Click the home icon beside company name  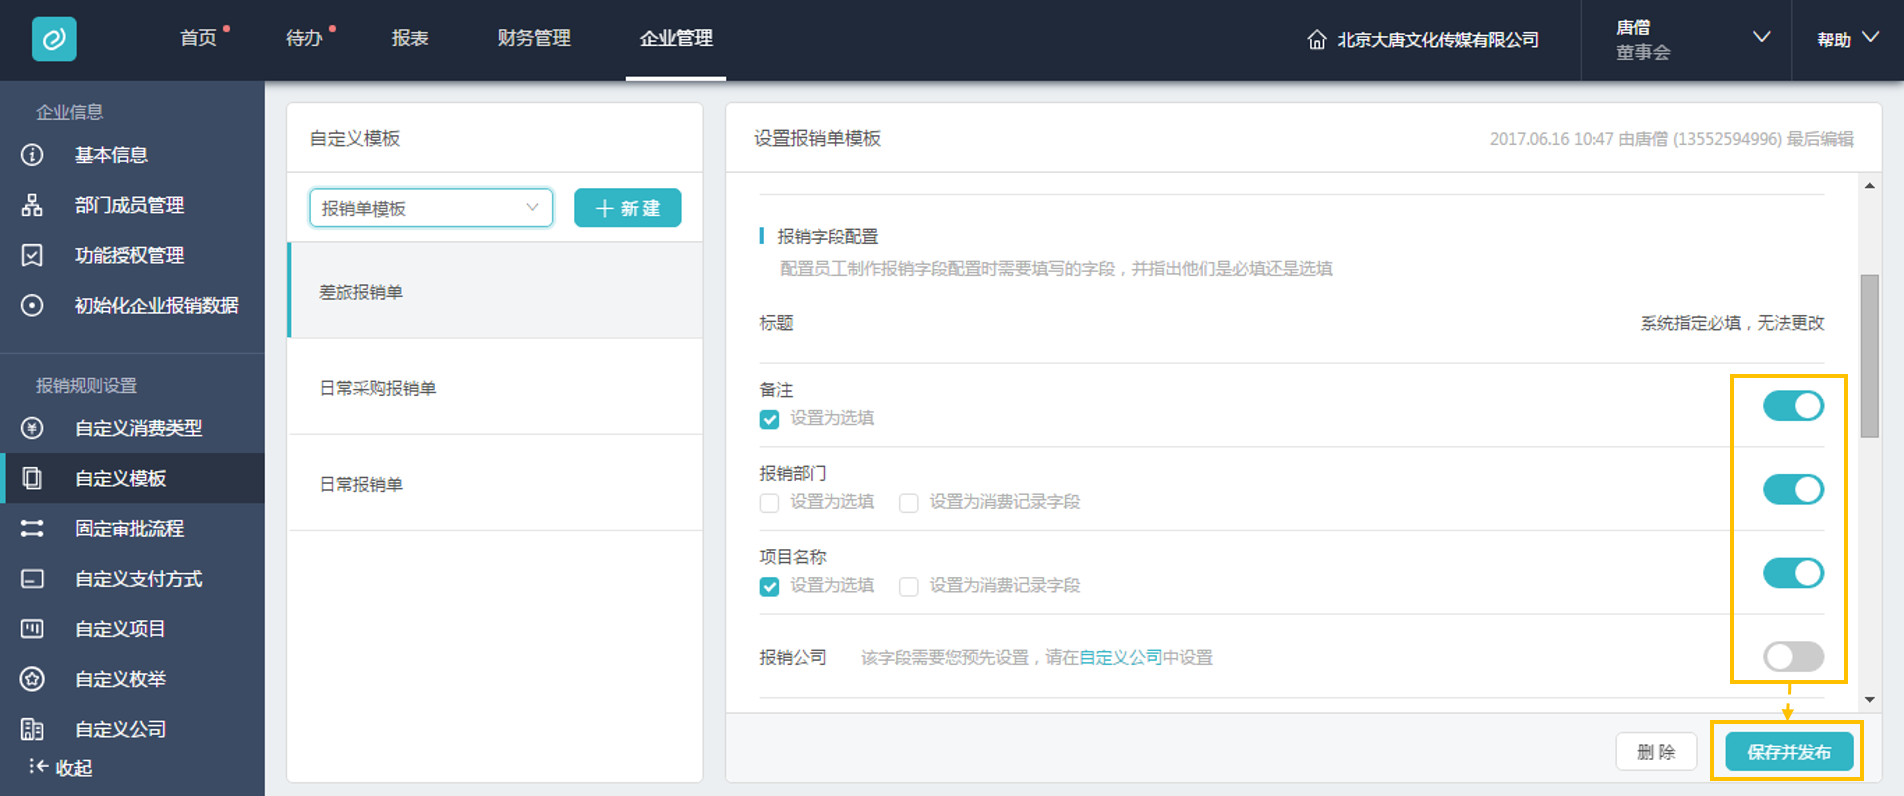(1317, 40)
